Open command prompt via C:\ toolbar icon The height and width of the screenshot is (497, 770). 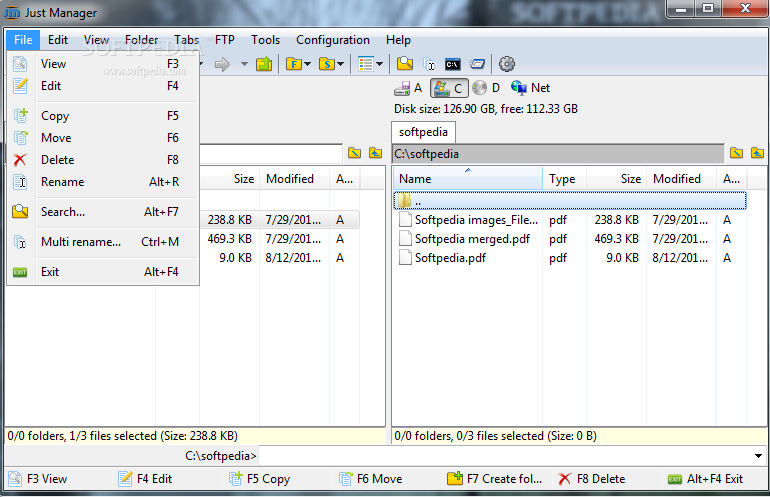[452, 64]
